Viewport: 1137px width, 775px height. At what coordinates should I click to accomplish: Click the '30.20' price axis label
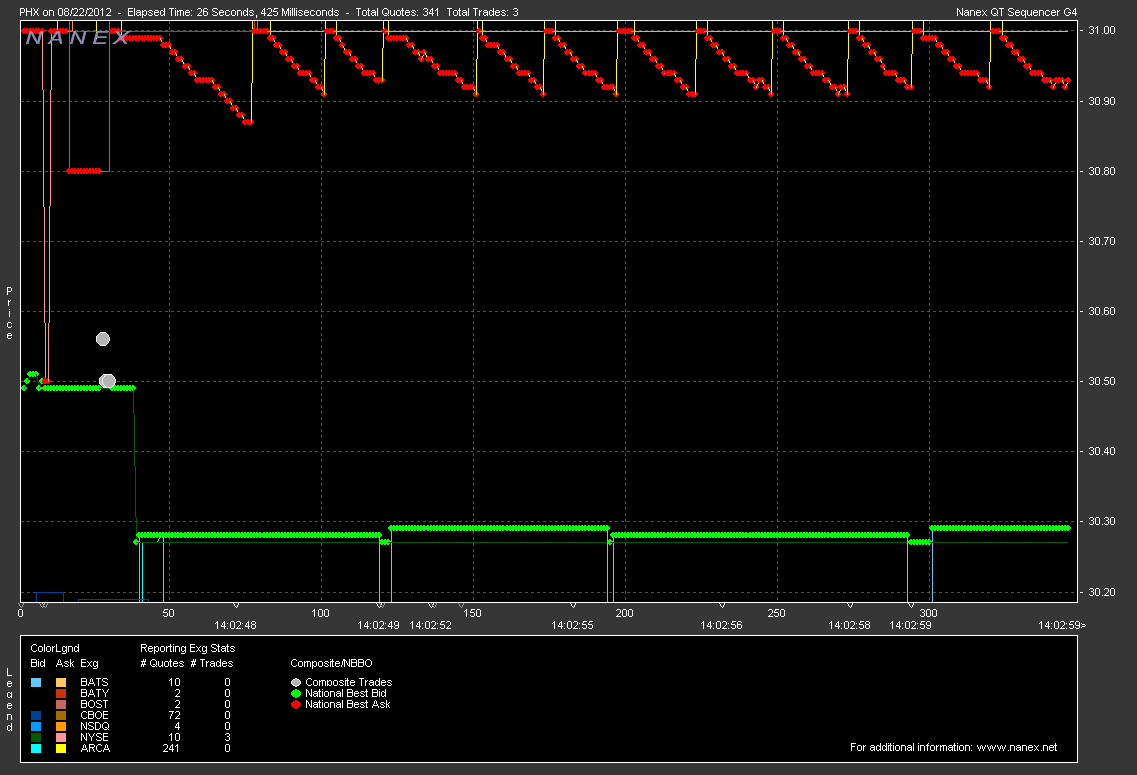(1102, 592)
